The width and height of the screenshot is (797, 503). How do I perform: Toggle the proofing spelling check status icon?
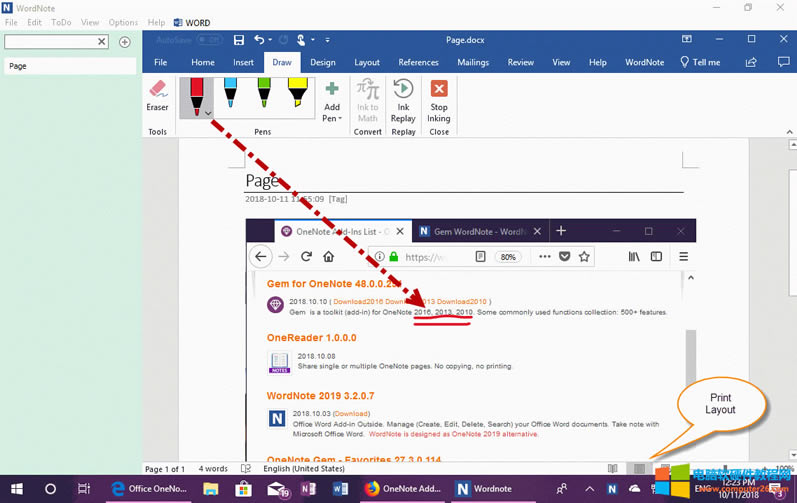(248, 468)
